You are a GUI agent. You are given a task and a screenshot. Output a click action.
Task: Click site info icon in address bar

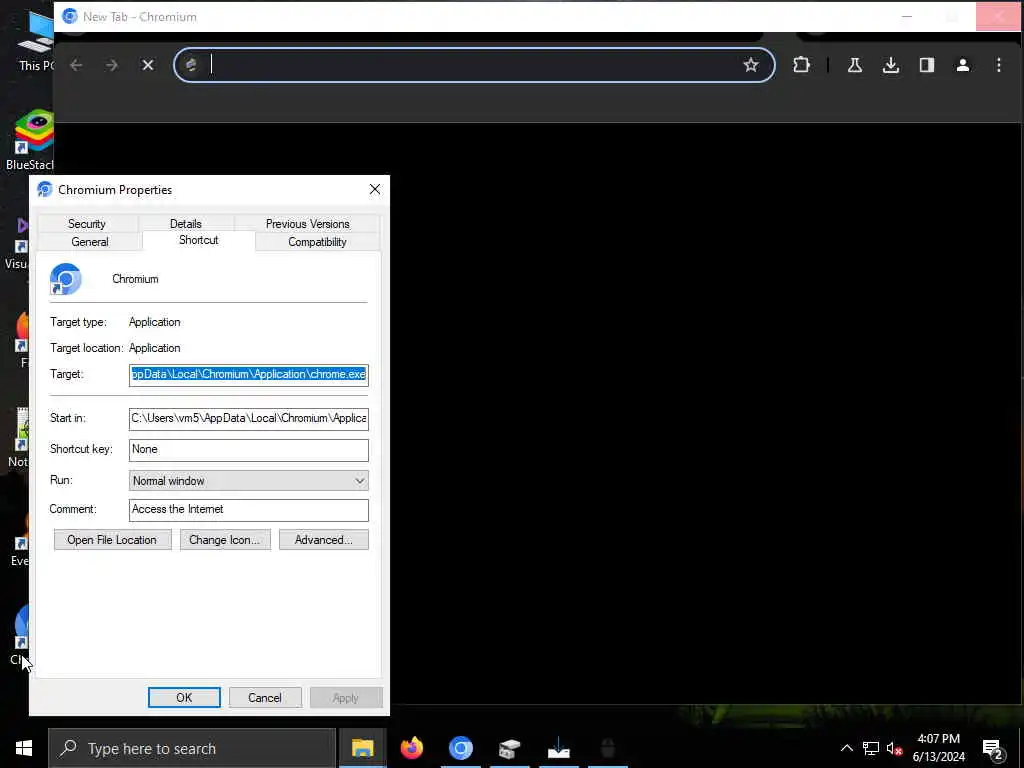[191, 65]
